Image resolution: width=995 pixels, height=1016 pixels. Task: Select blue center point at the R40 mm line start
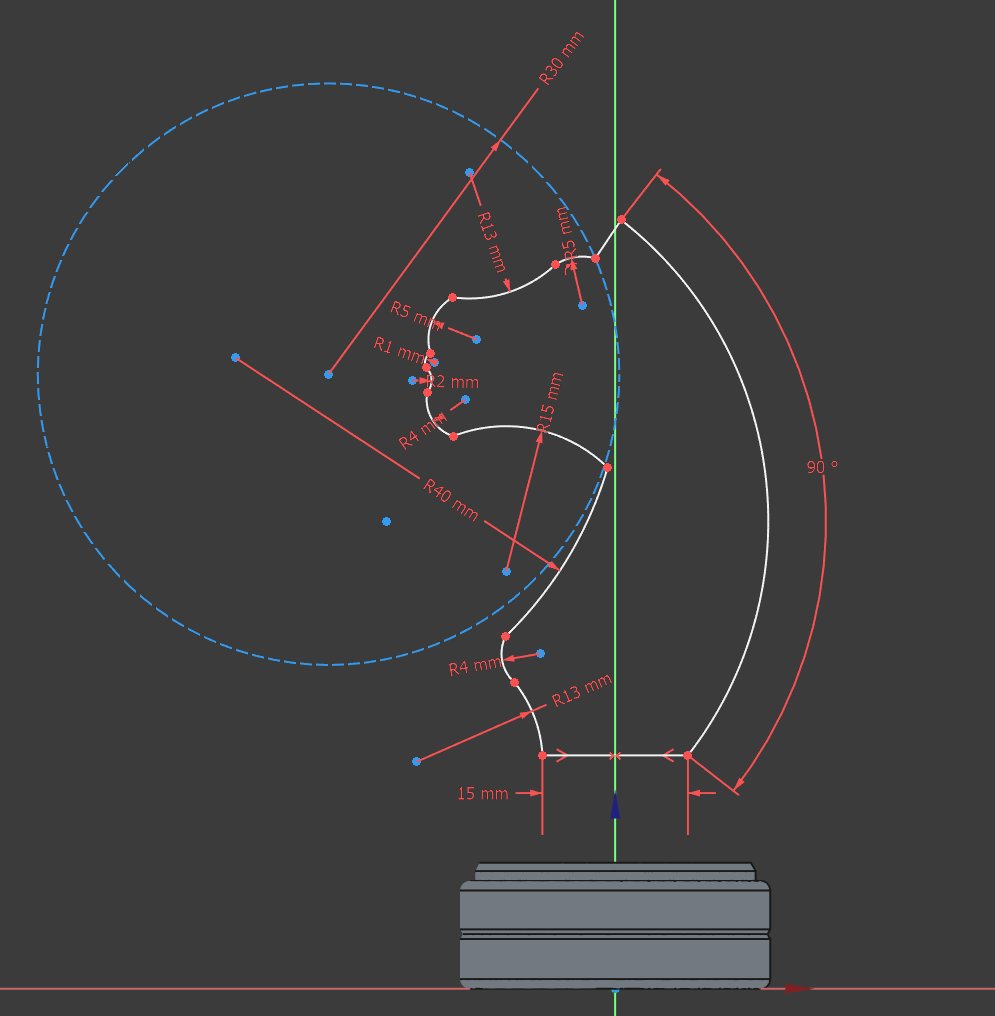tap(235, 358)
